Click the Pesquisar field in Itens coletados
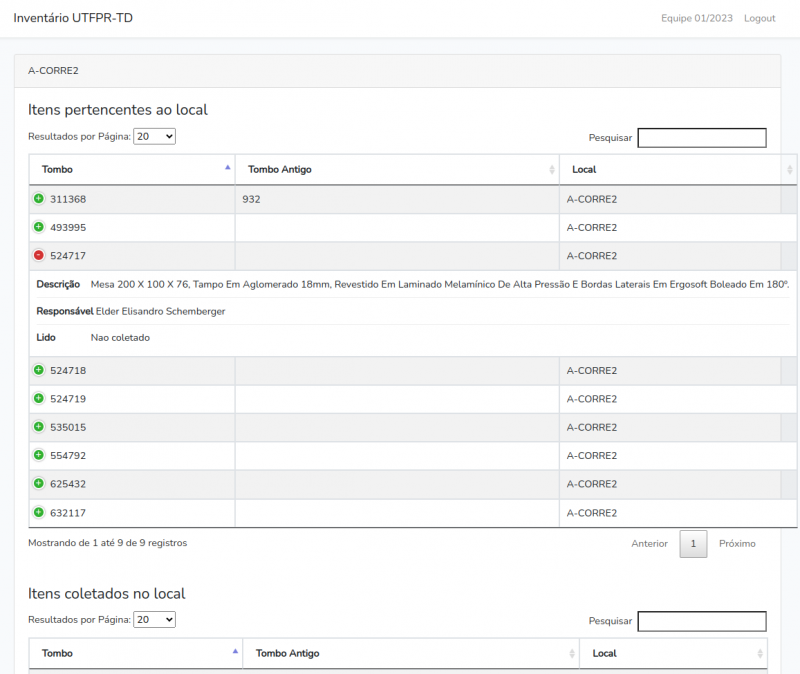This screenshot has height=674, width=800. [702, 621]
